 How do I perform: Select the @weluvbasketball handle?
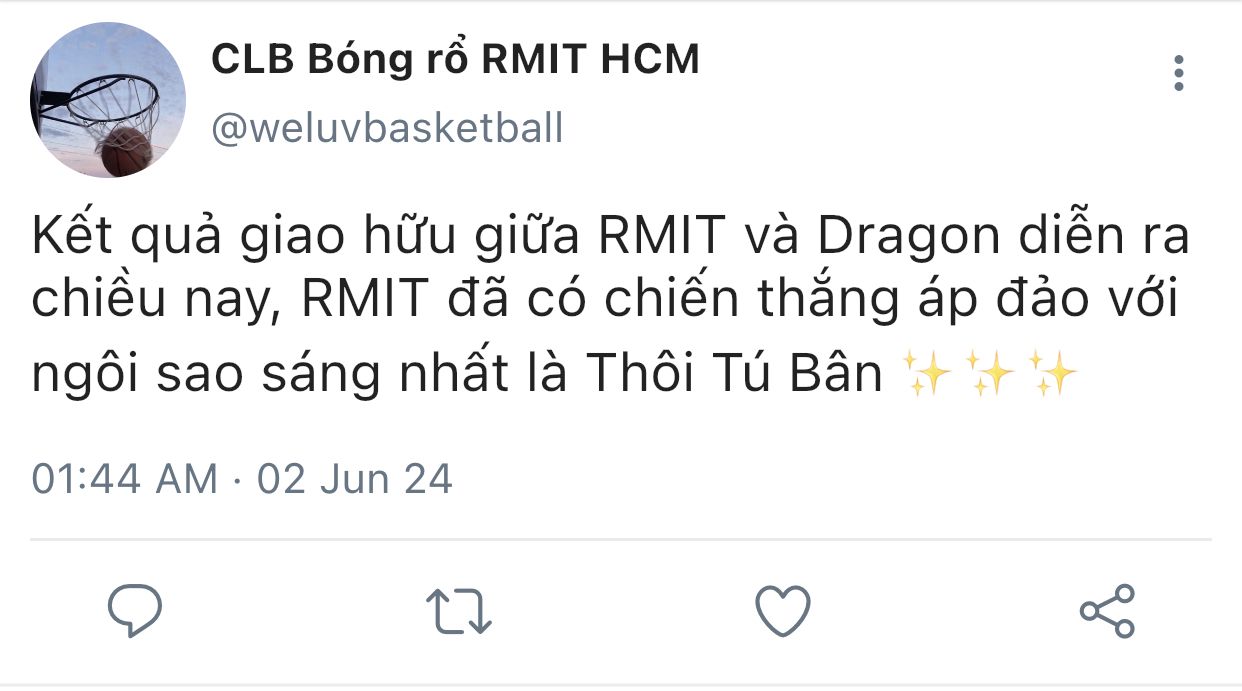pyautogui.click(x=387, y=128)
